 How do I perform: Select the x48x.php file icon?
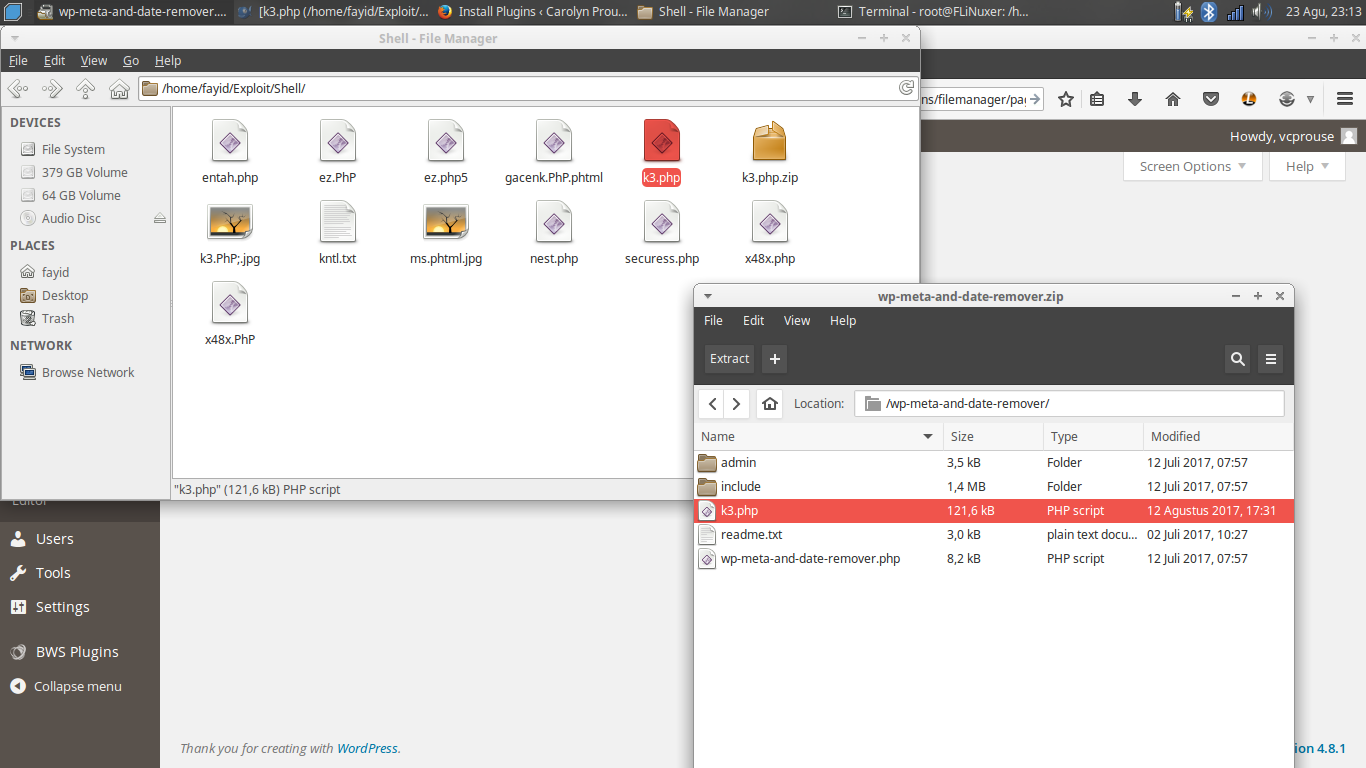click(770, 222)
